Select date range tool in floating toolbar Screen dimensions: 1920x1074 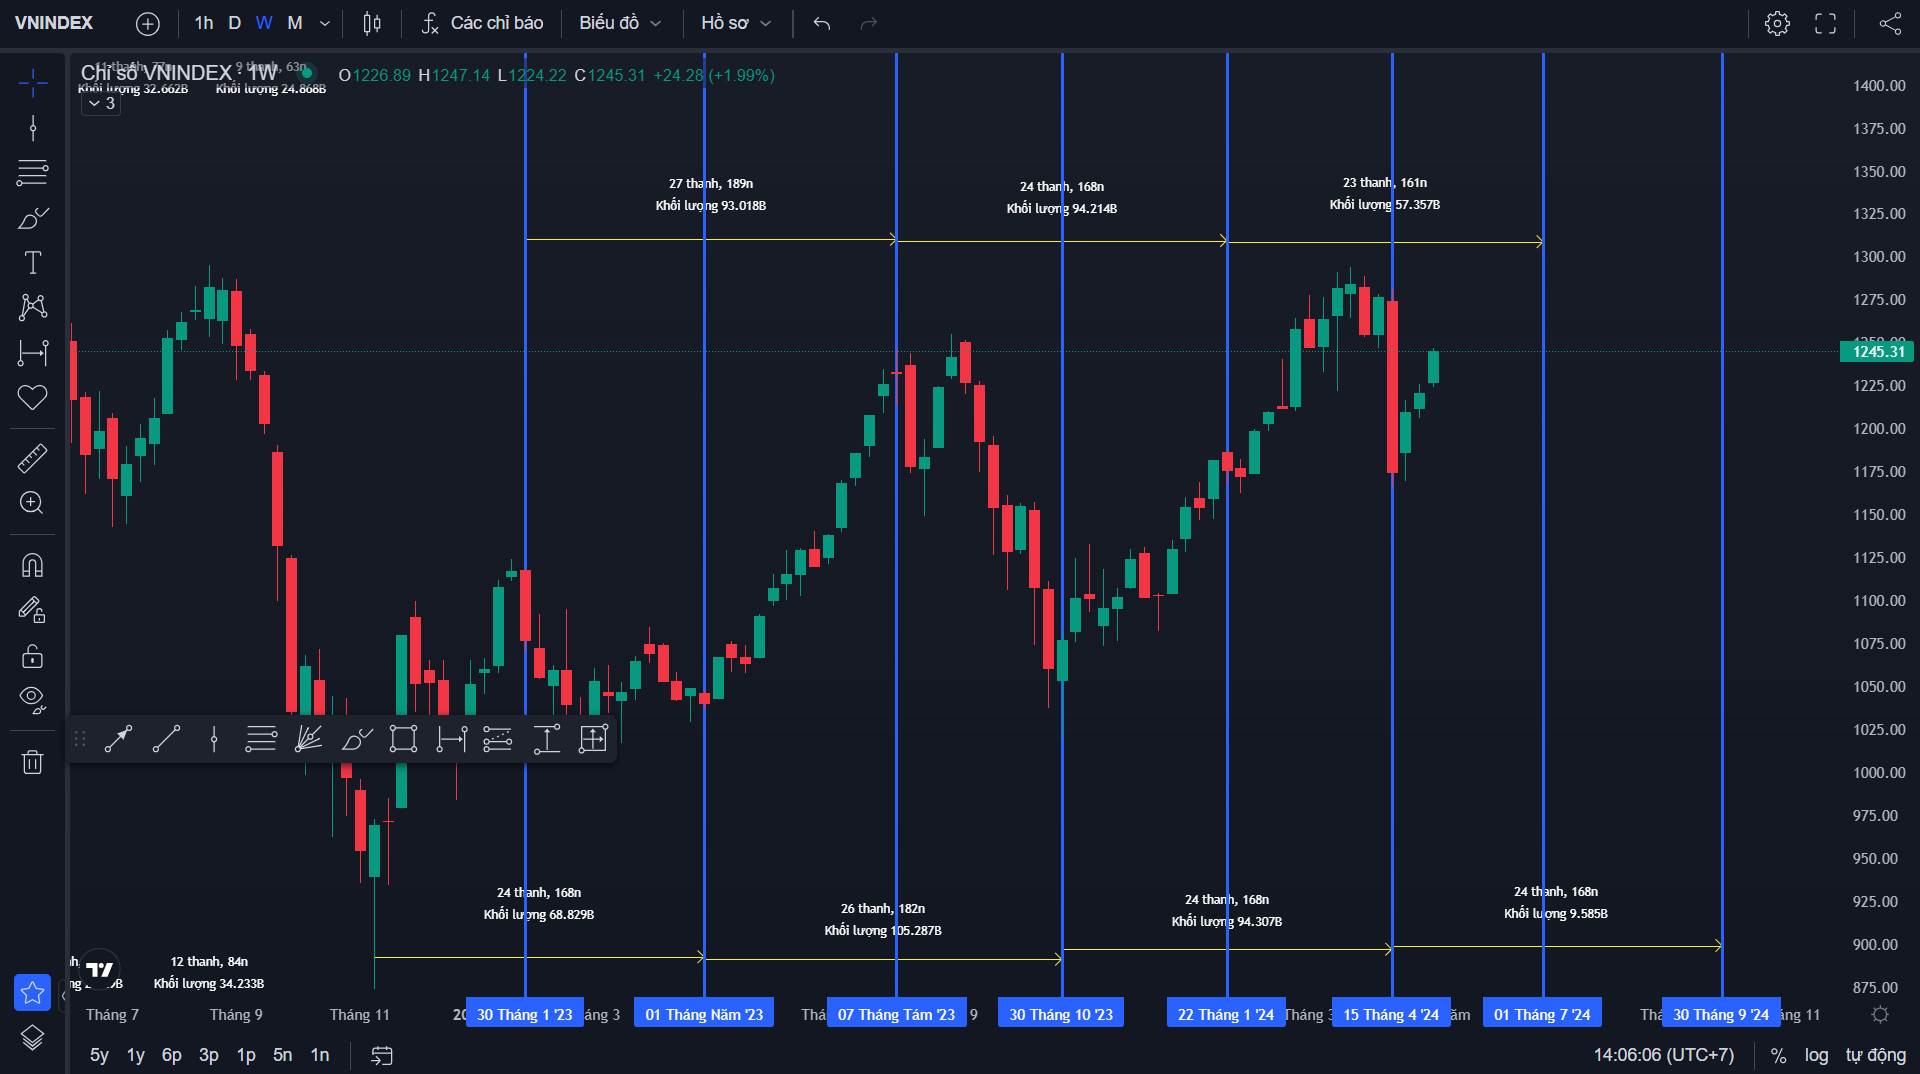[x=452, y=739]
